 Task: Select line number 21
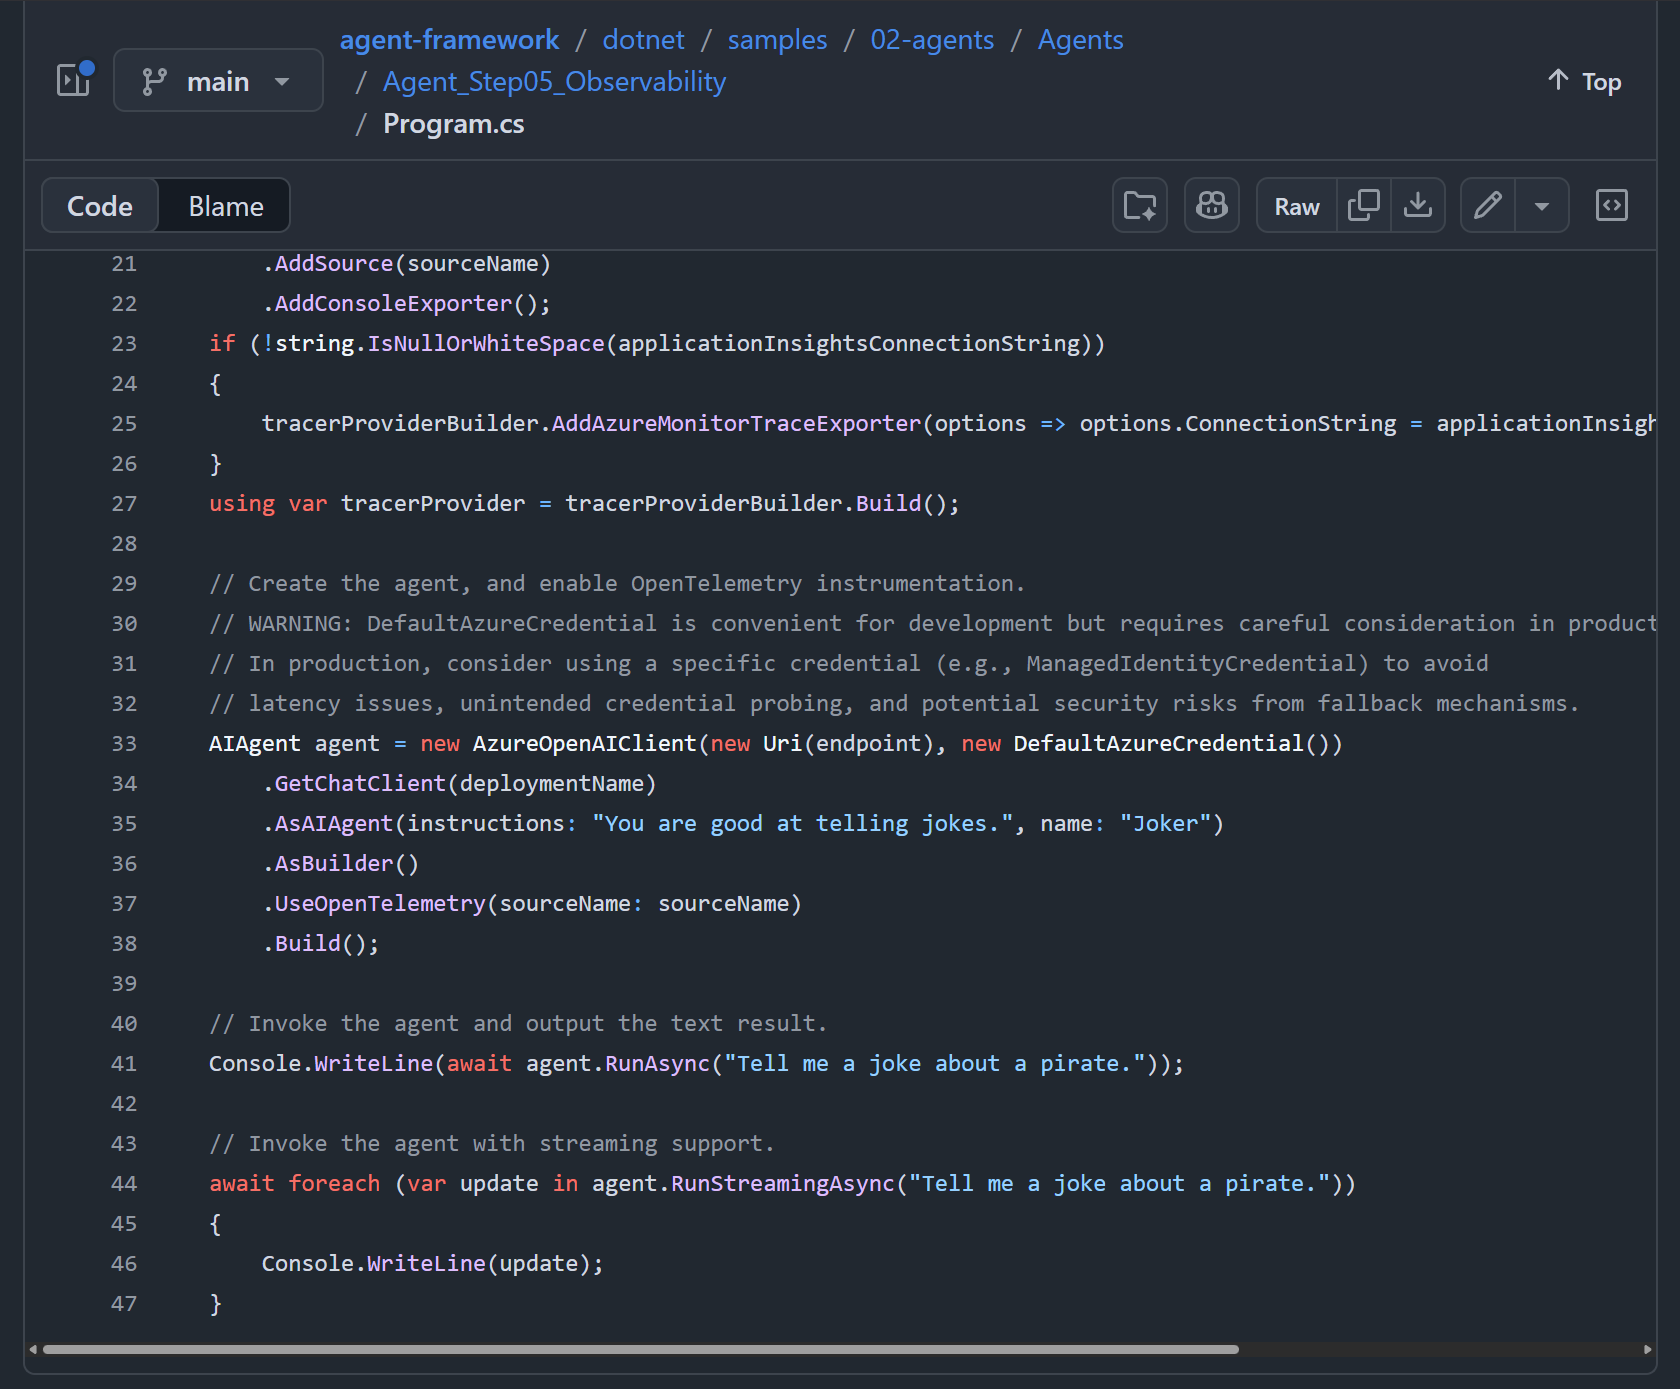point(124,264)
